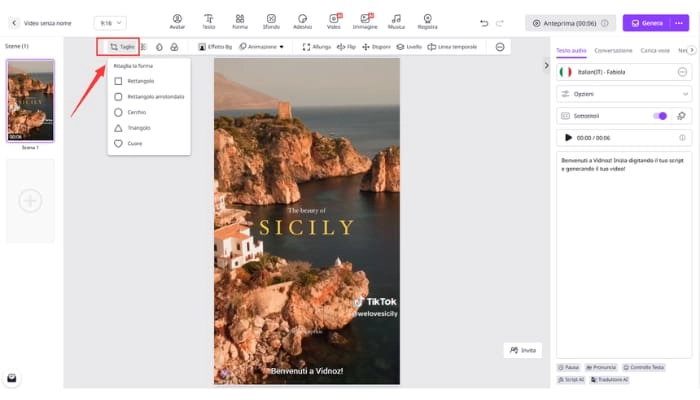
Task: Choose Cerchio crop shape
Action: [149, 112]
